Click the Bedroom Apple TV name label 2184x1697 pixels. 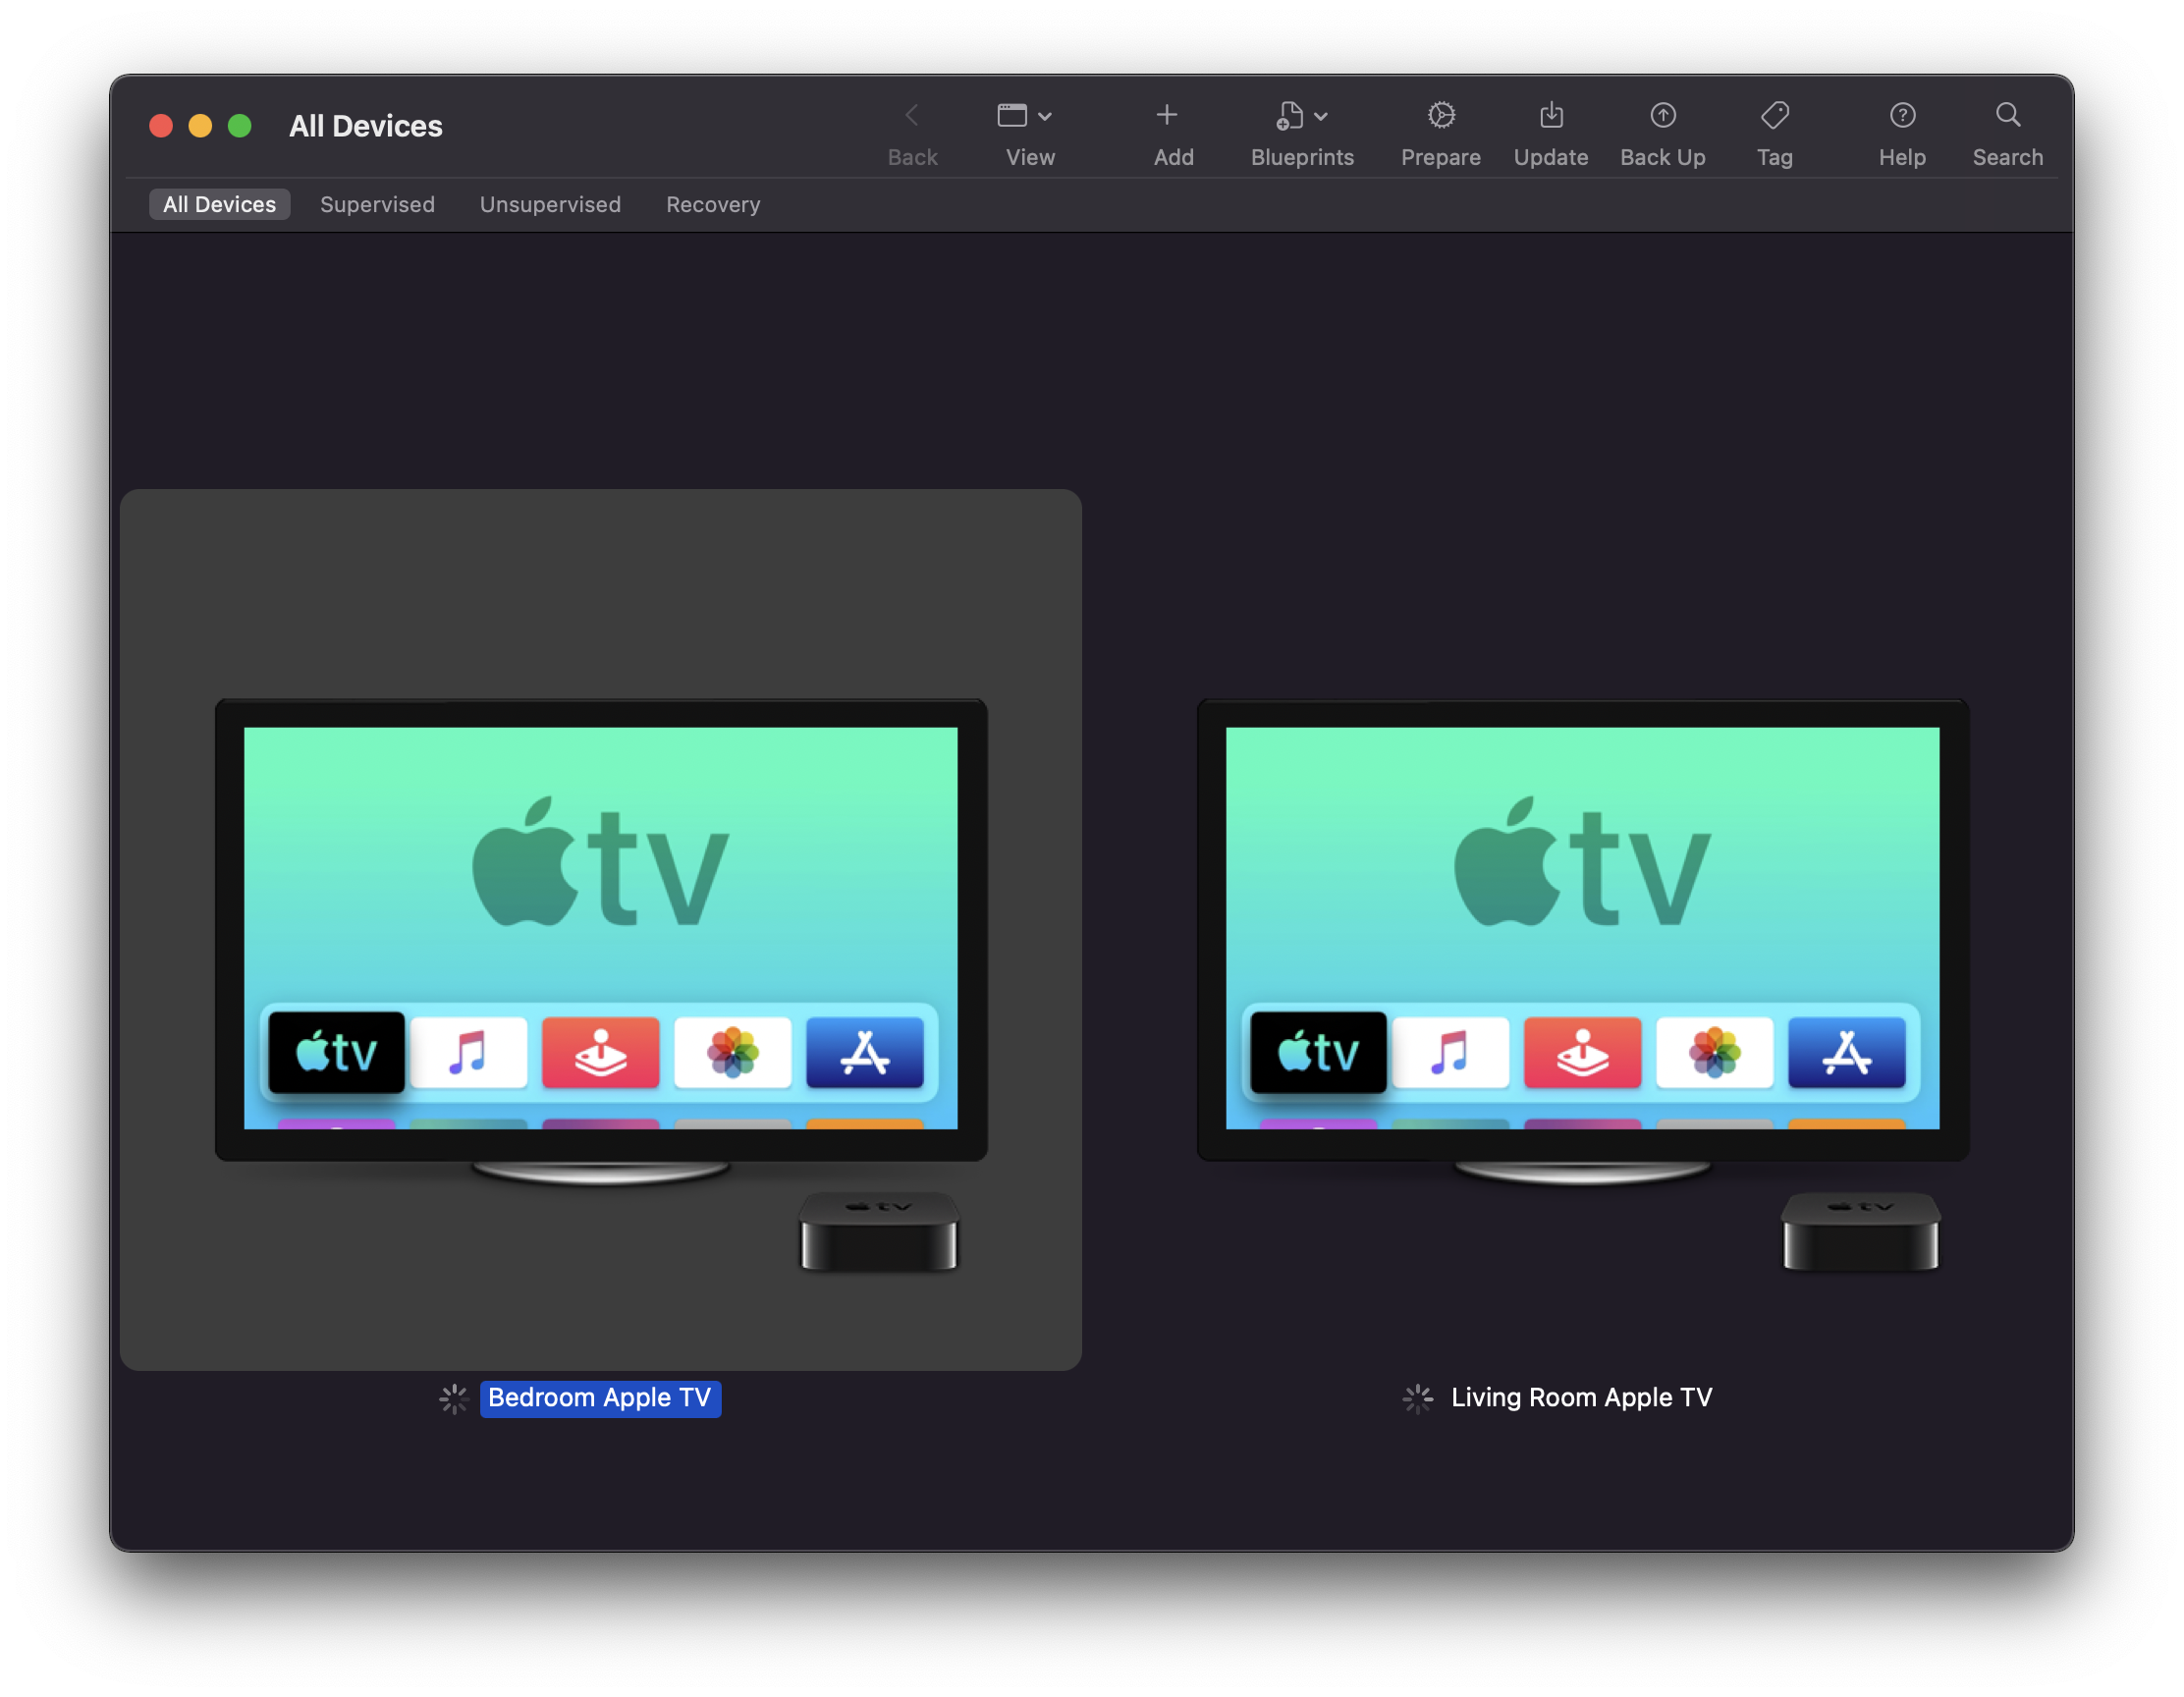pyautogui.click(x=600, y=1397)
